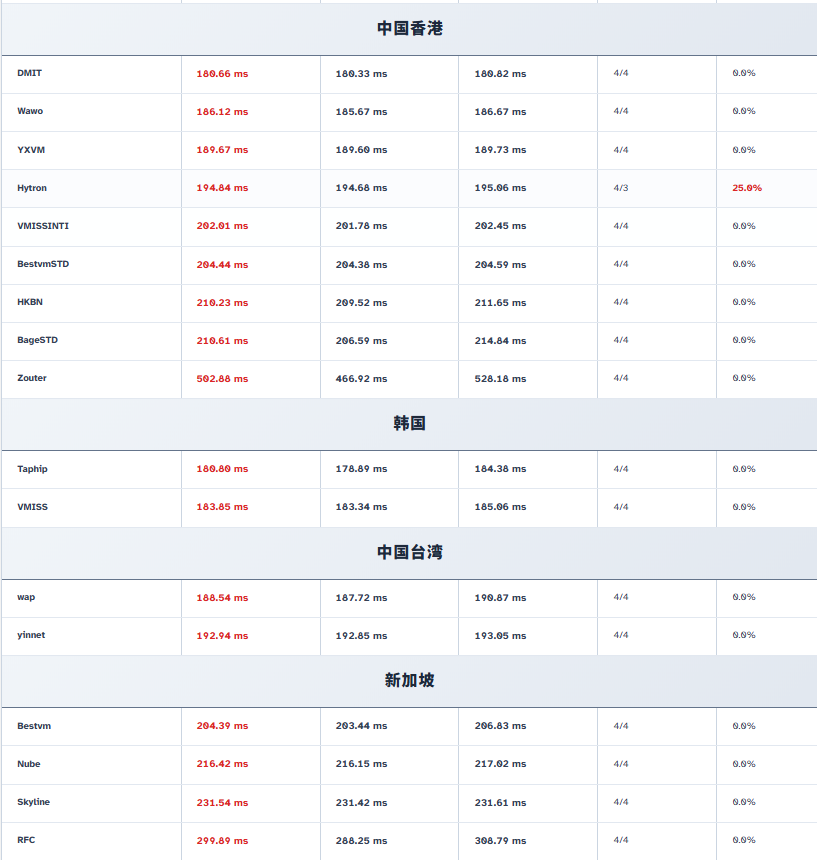Click the 中国台湾 section header
The width and height of the screenshot is (817, 860).
[409, 552]
